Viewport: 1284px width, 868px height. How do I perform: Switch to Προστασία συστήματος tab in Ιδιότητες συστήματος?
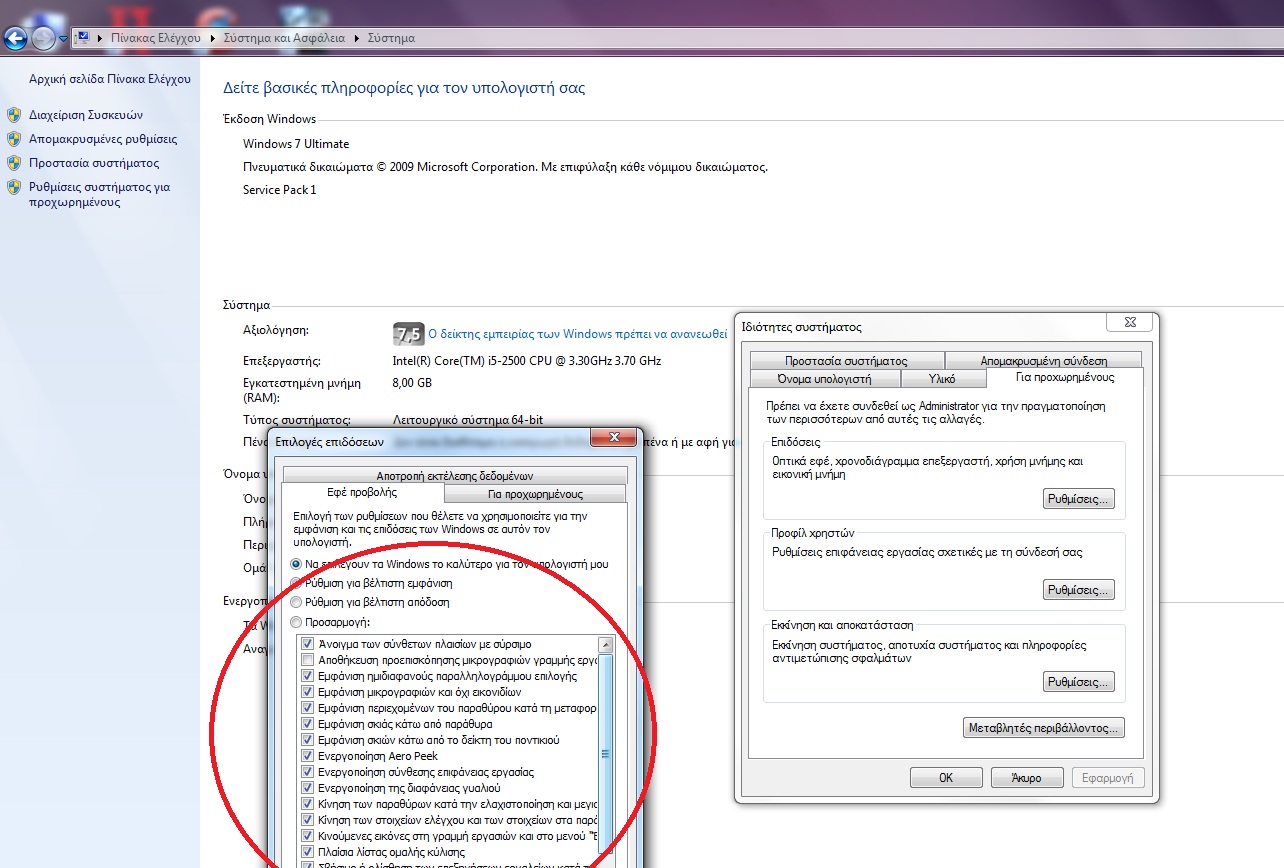point(846,361)
